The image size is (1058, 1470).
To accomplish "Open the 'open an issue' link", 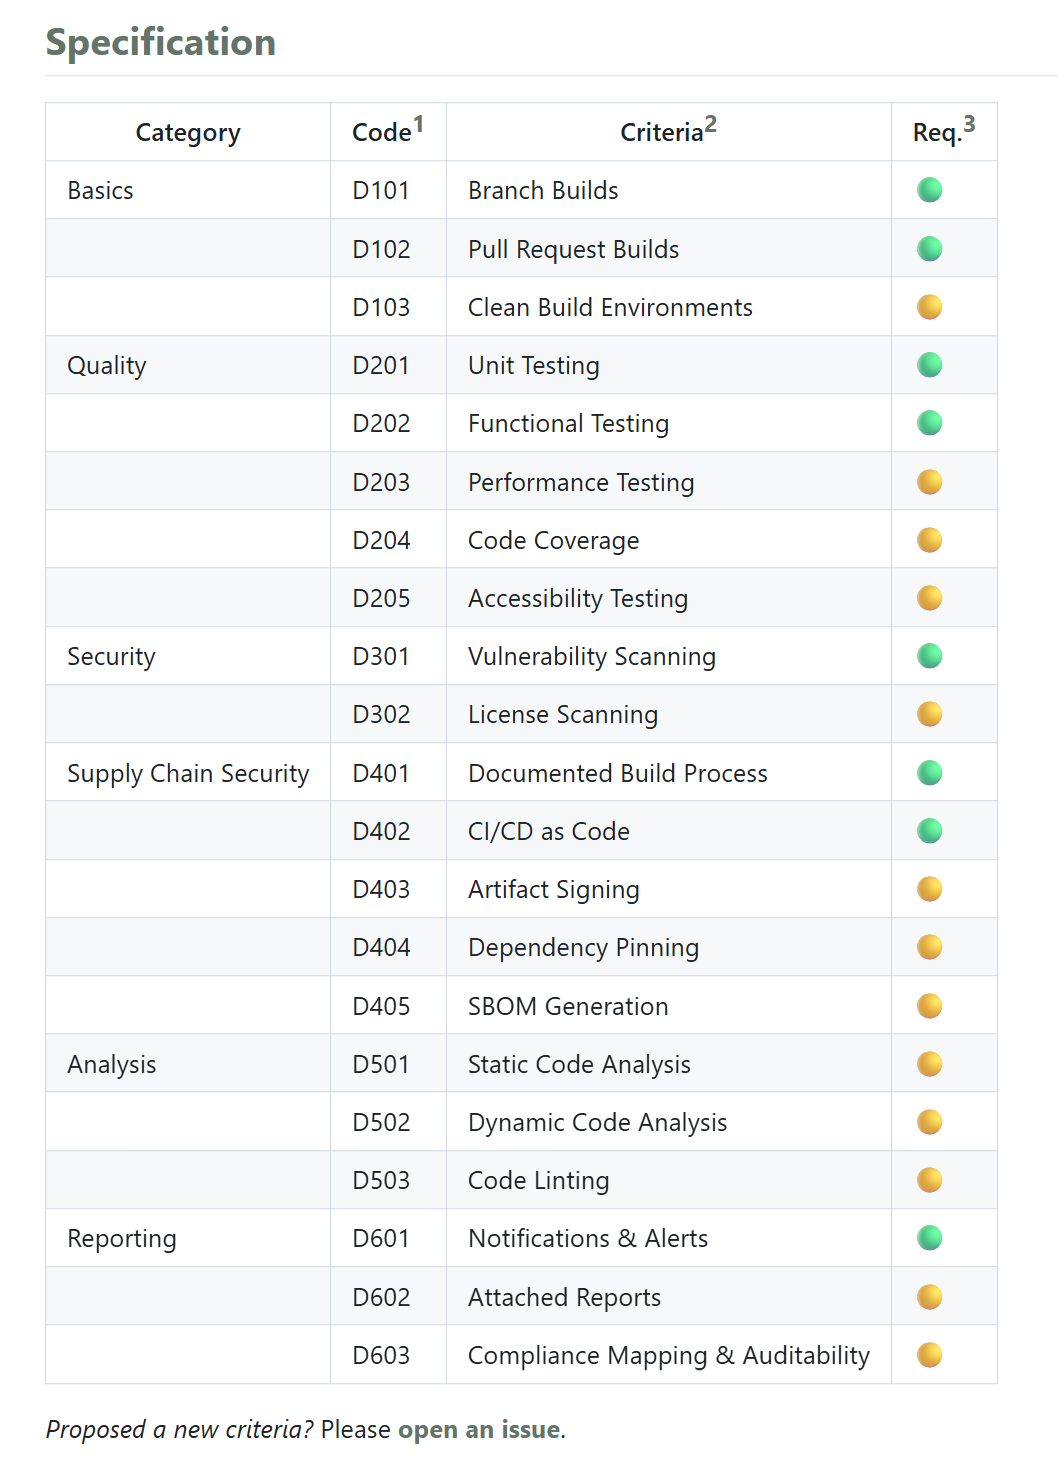I will (x=479, y=1430).
